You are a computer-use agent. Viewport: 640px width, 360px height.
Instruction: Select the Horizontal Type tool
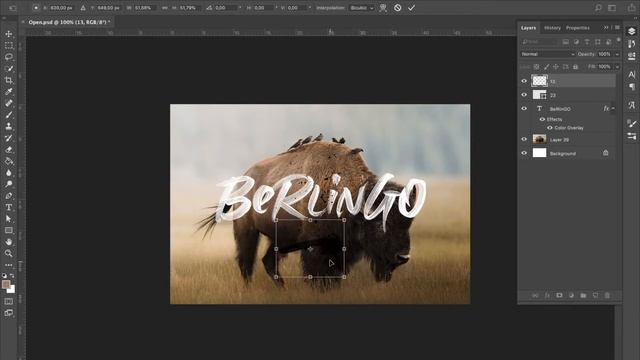pos(9,207)
